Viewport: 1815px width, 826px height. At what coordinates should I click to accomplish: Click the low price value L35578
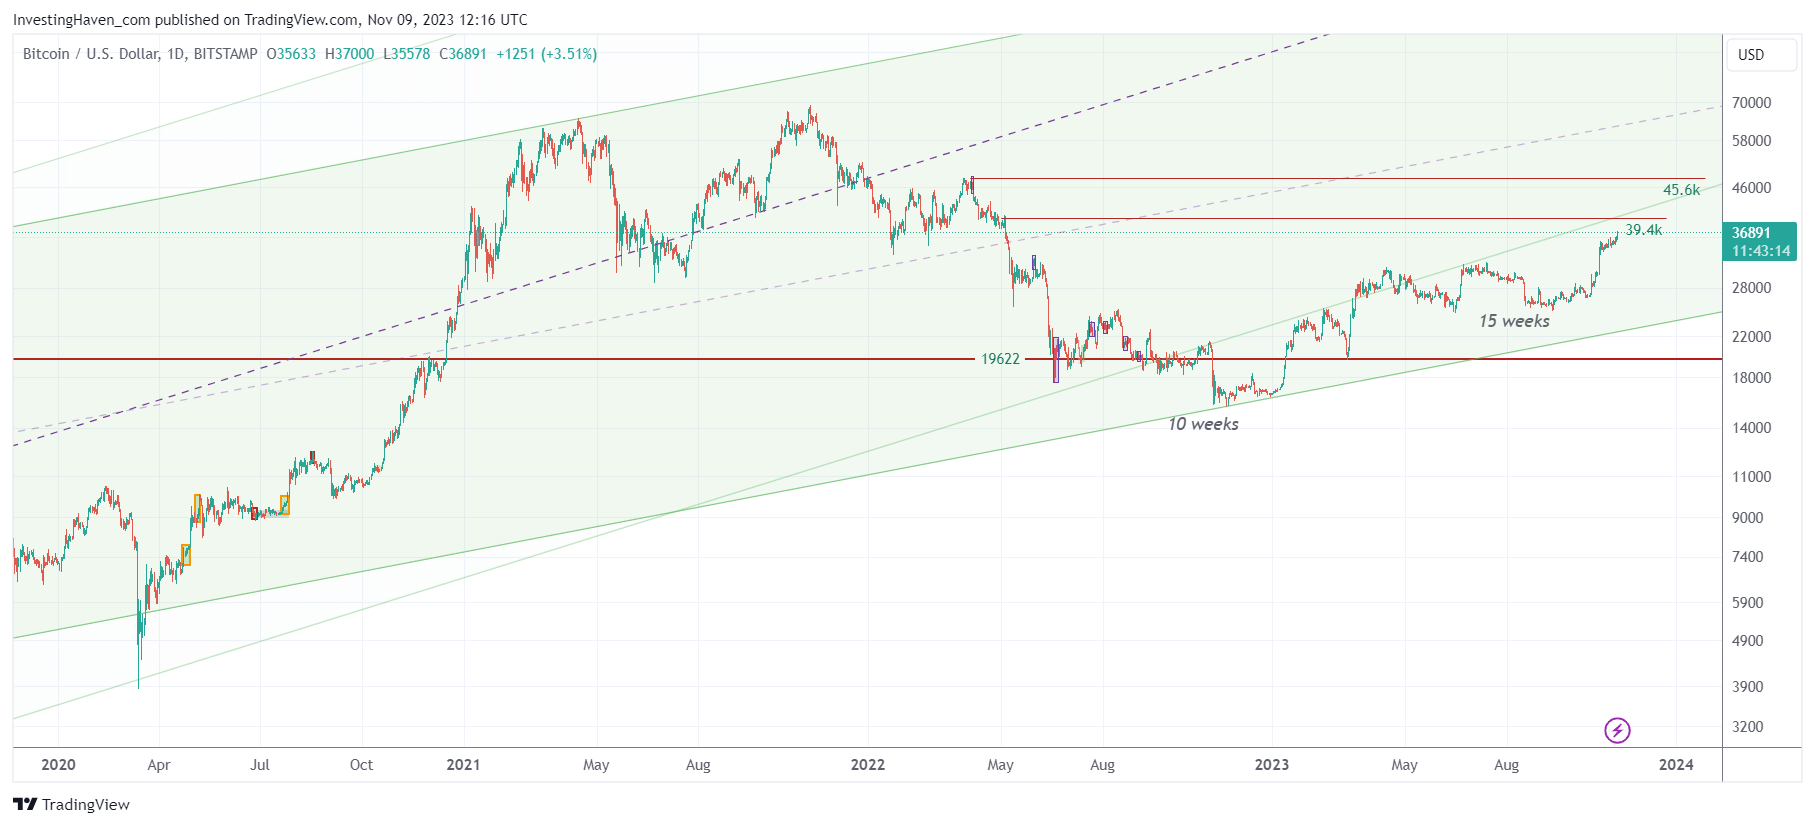(407, 54)
